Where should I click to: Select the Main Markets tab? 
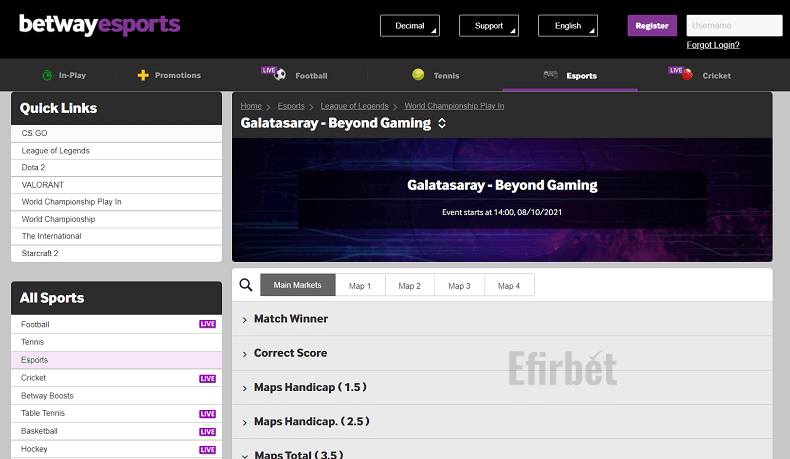click(x=297, y=285)
